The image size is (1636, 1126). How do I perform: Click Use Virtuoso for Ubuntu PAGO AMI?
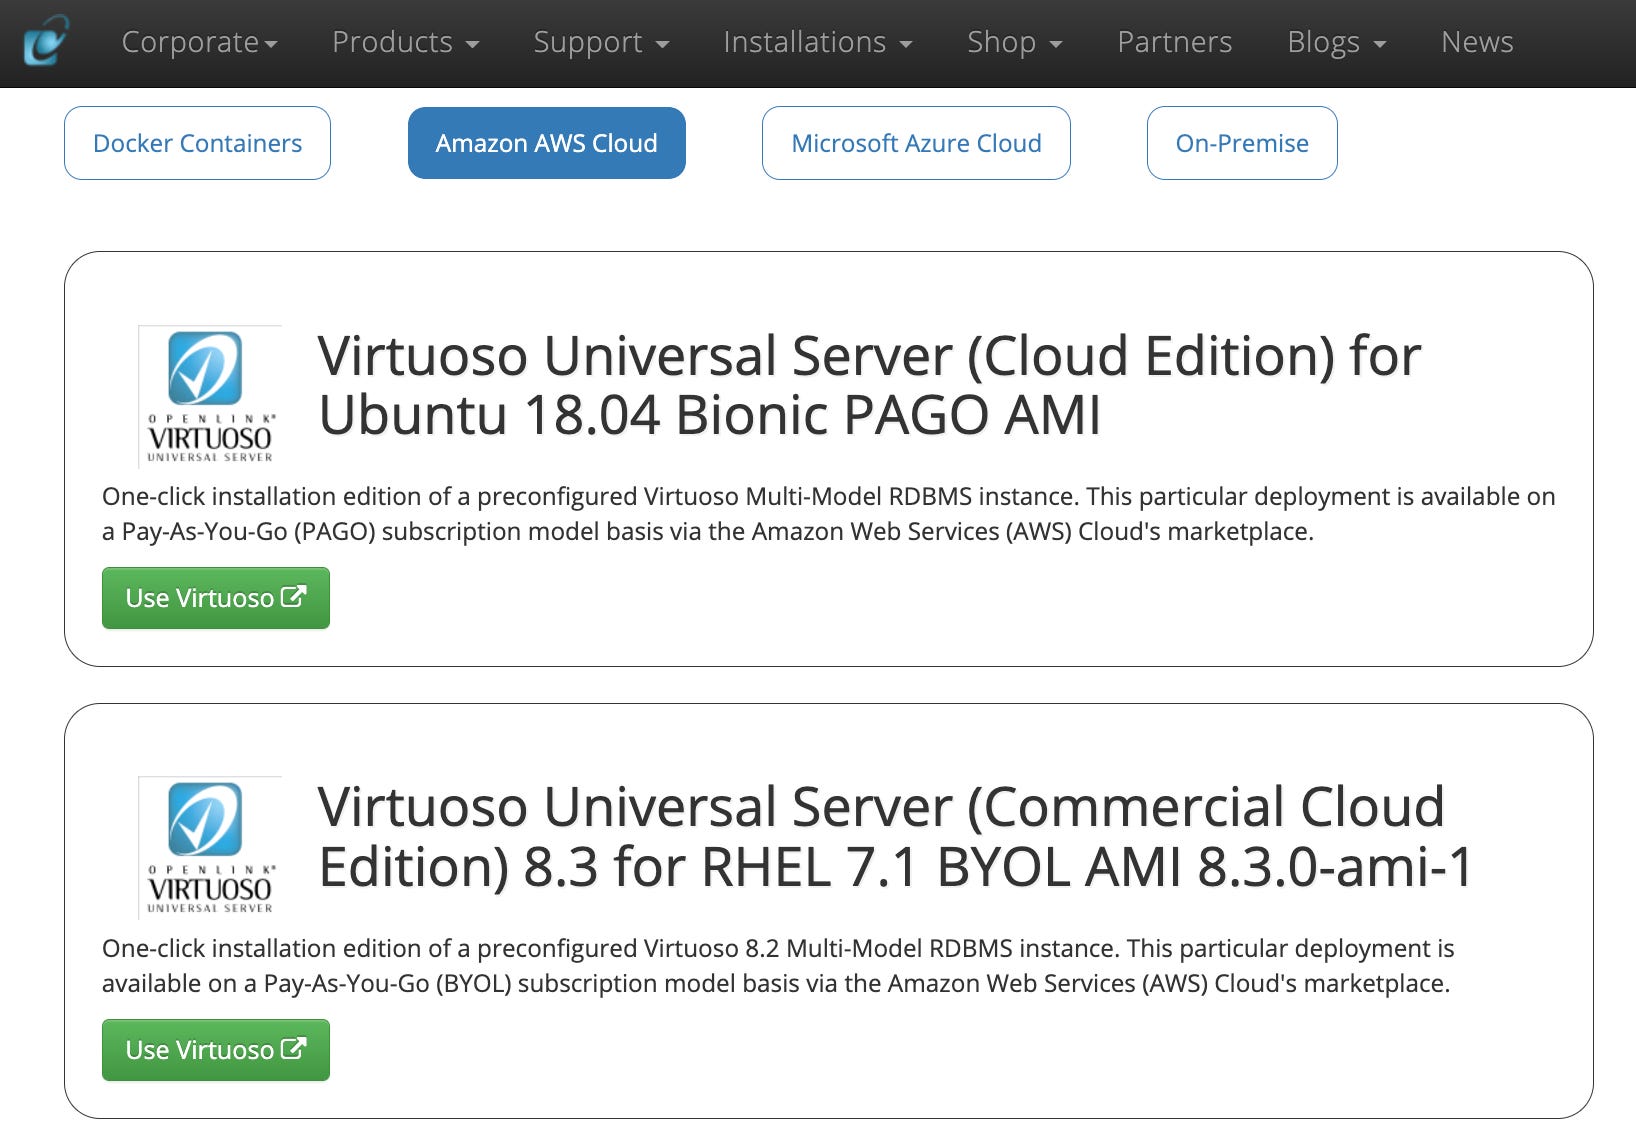coord(216,598)
